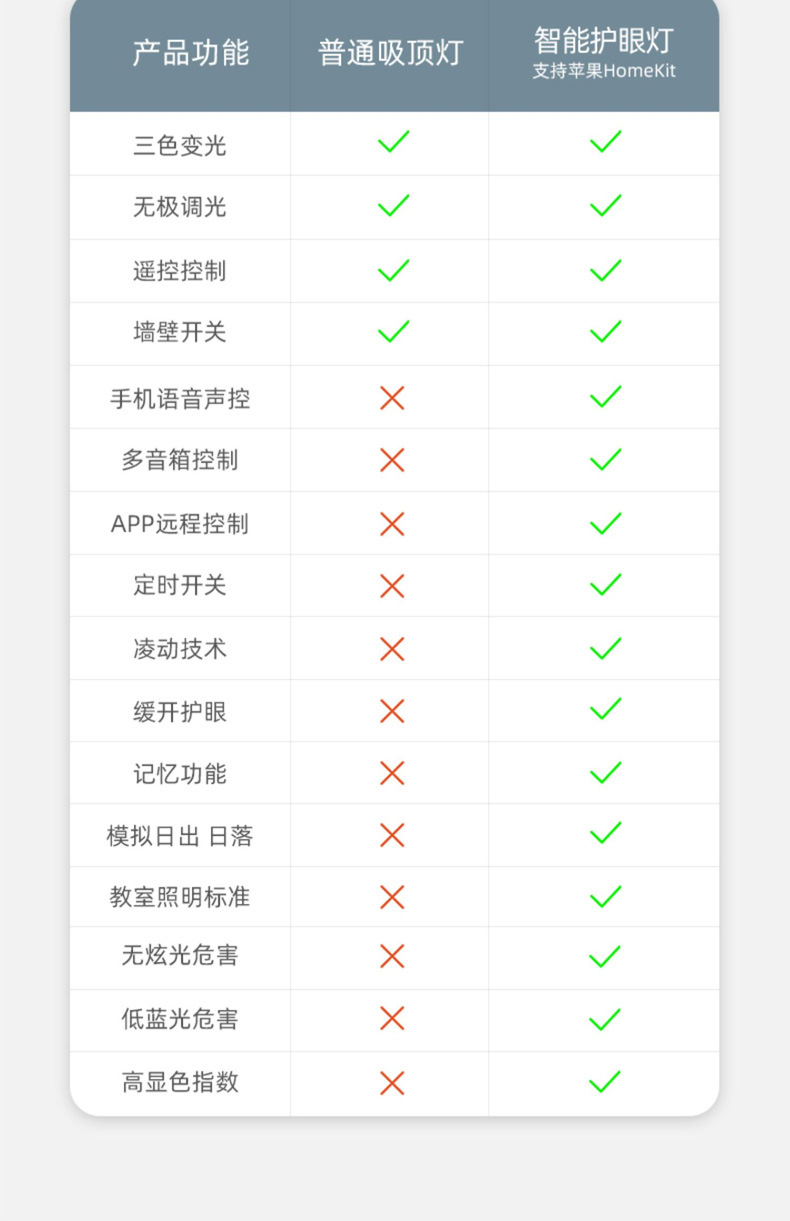The height and width of the screenshot is (1221, 790).
Task: Click the red cross for APP远程控制
Action: [x=392, y=524]
